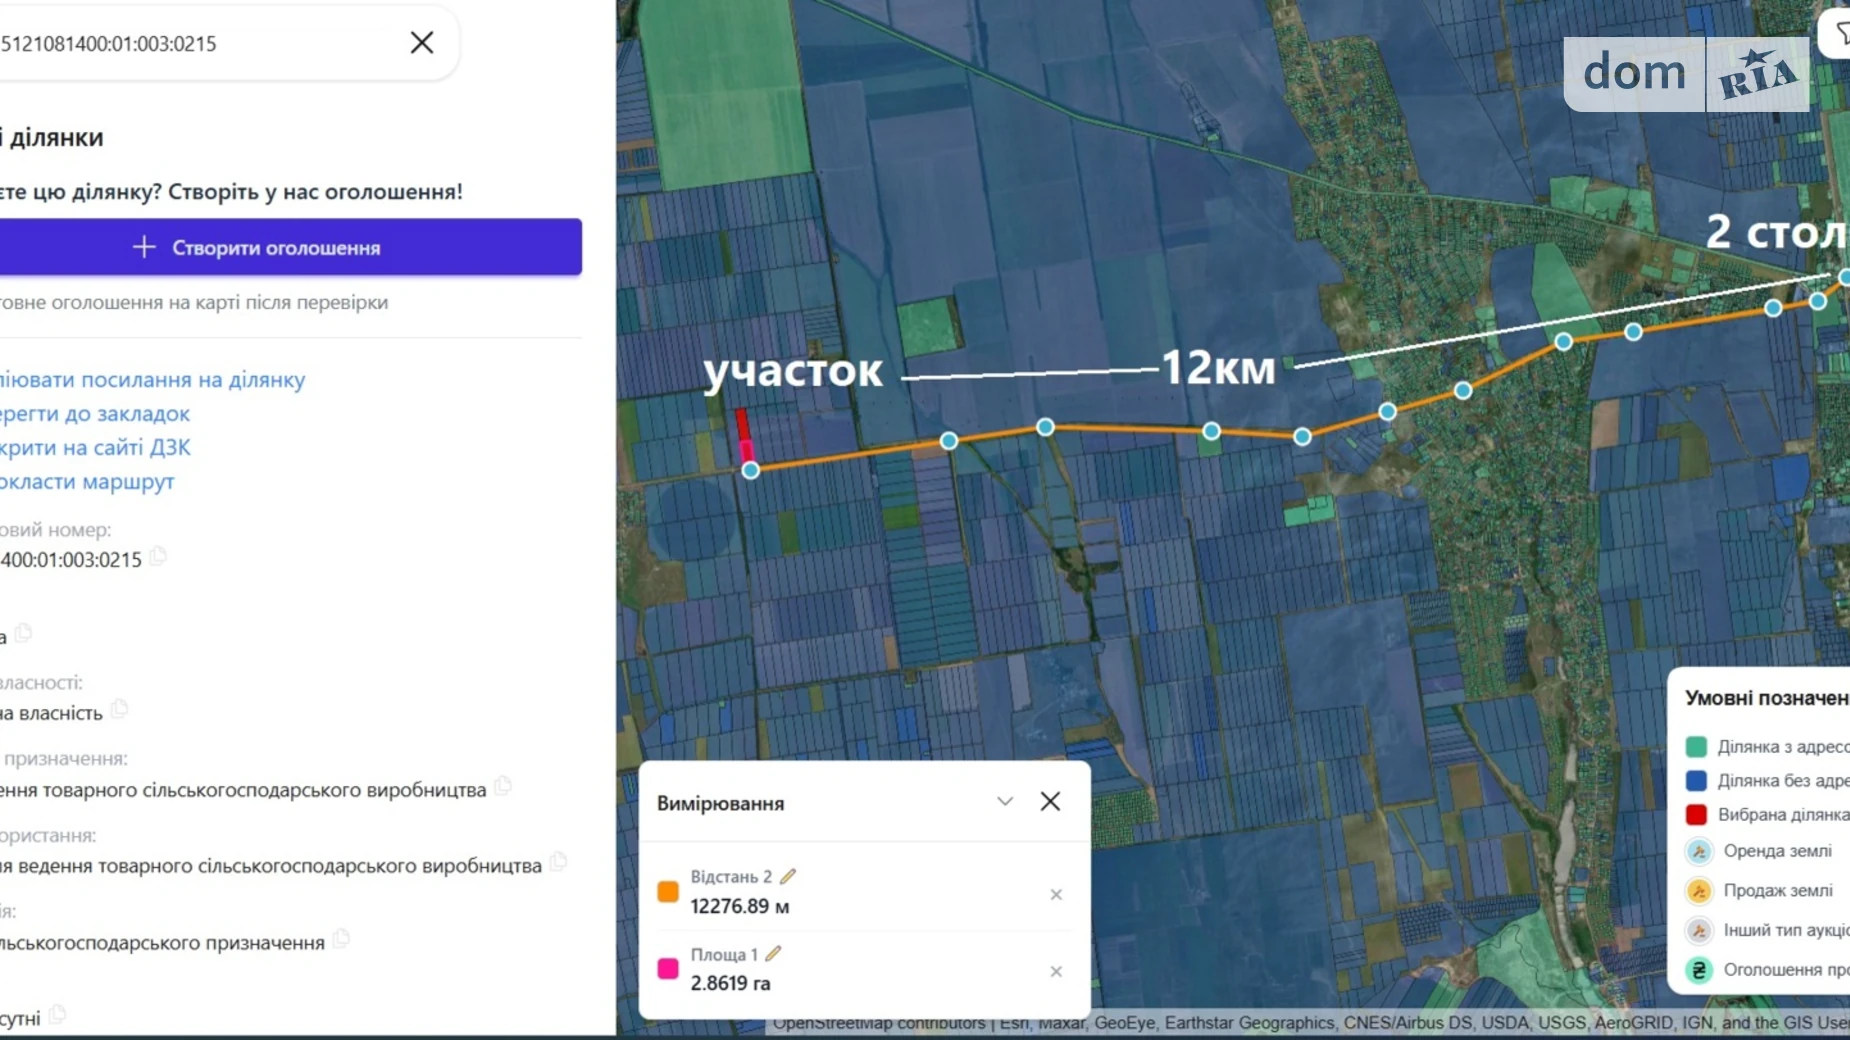This screenshot has width=1850, height=1040.
Task: Copy the purpose 'товарного сільськогосподарського виробництва' first icon
Action: point(503,787)
